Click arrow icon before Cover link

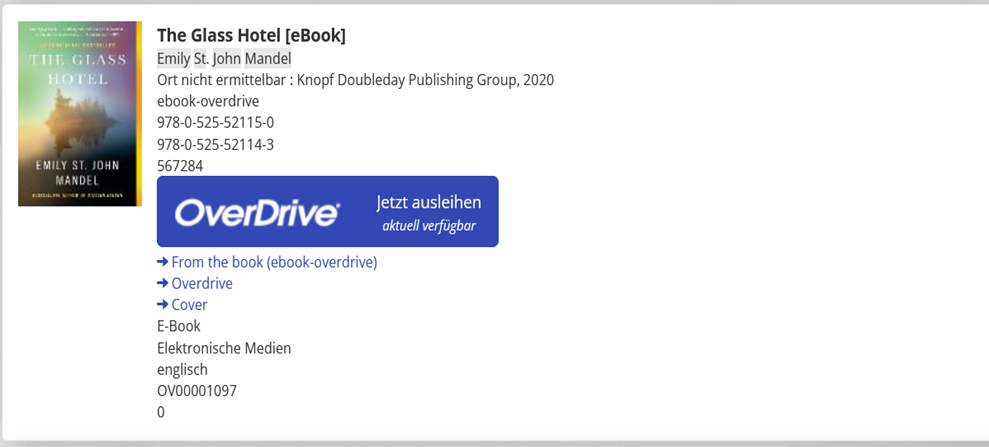(163, 305)
